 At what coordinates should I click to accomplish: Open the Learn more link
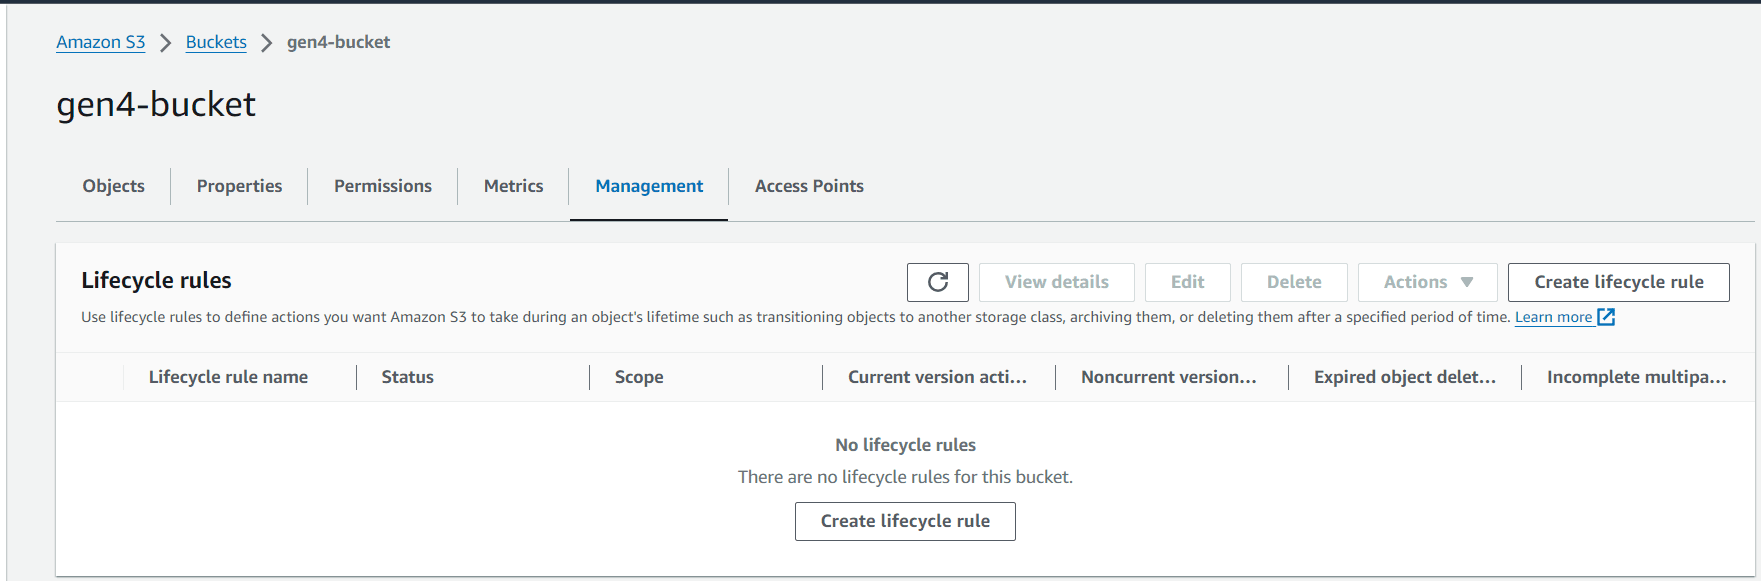(1553, 317)
